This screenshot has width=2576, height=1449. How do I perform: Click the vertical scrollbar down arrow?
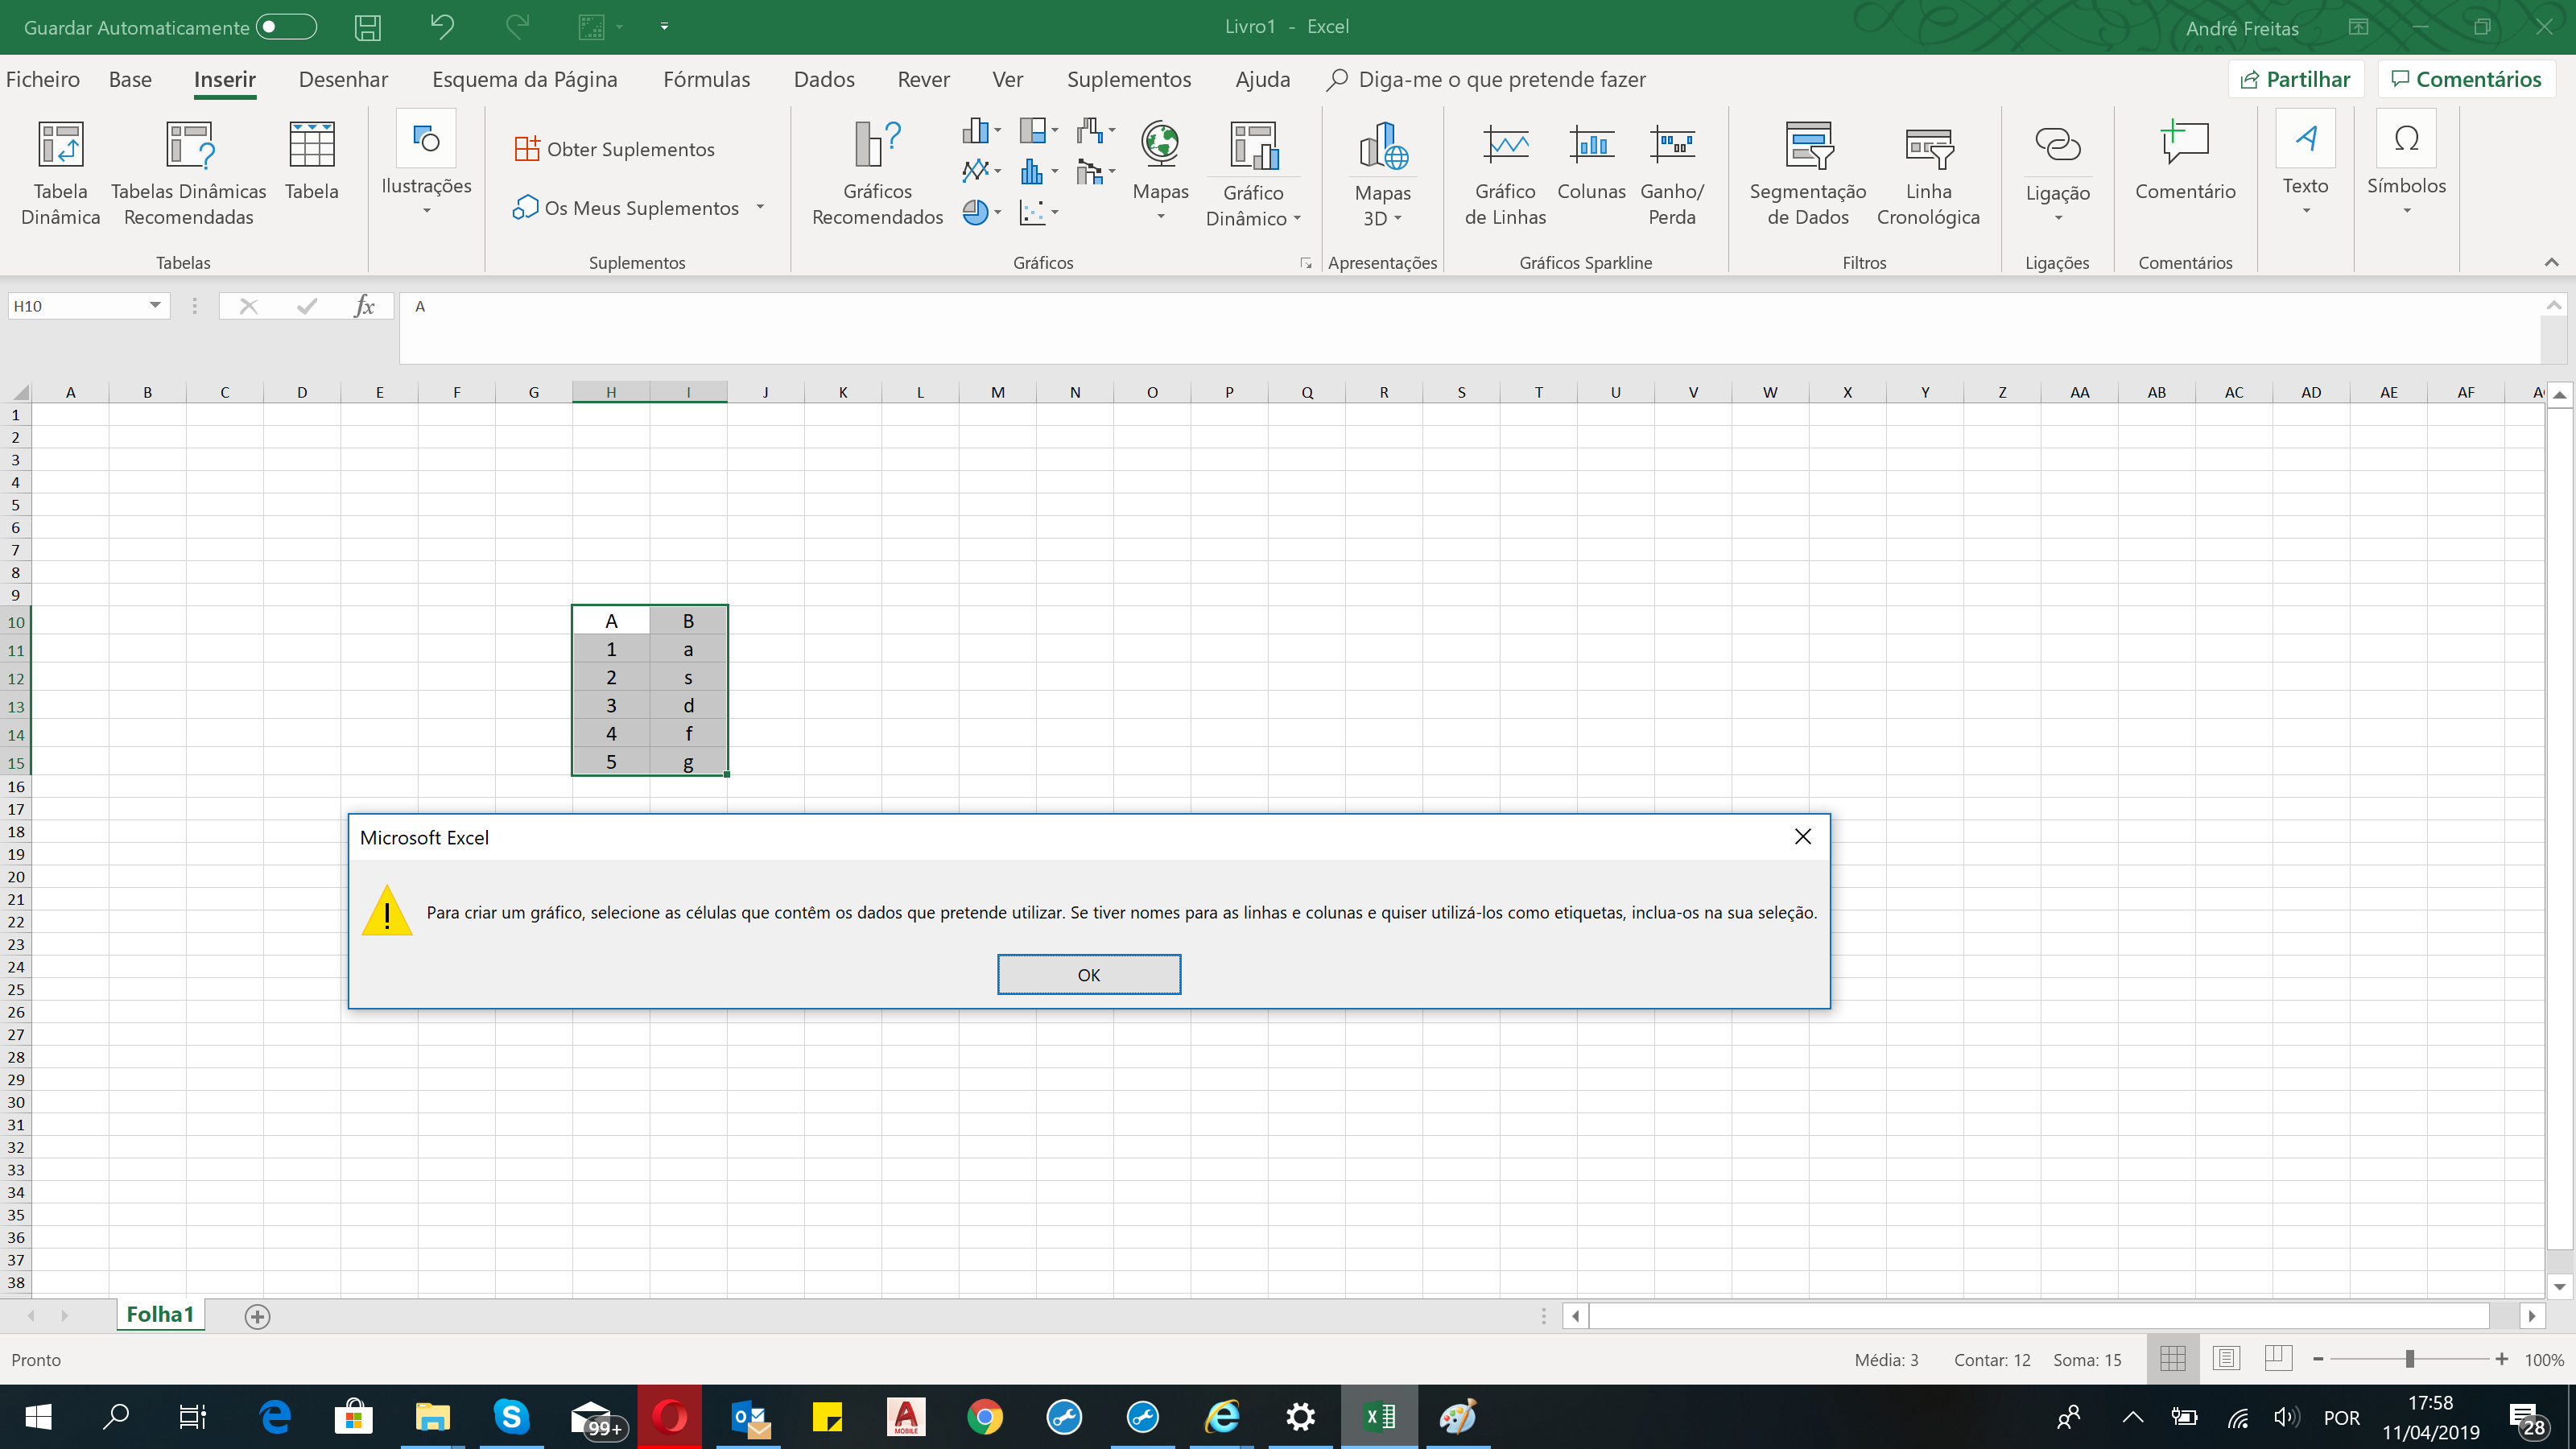click(x=2559, y=1287)
